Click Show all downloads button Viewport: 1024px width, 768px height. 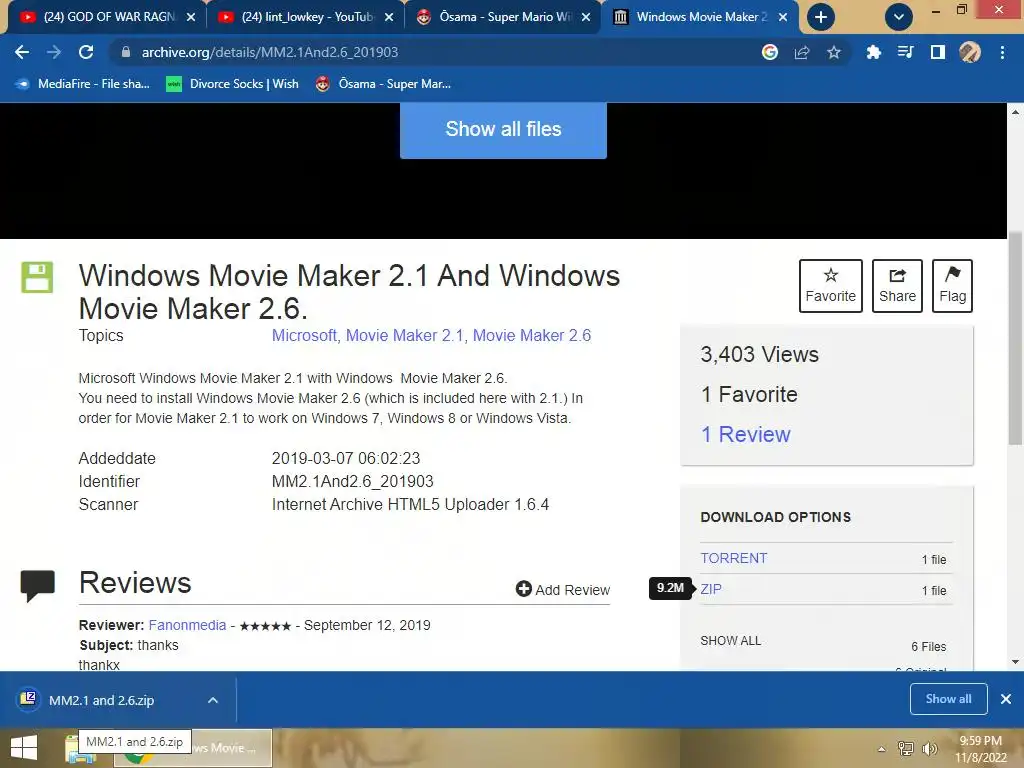click(x=948, y=699)
